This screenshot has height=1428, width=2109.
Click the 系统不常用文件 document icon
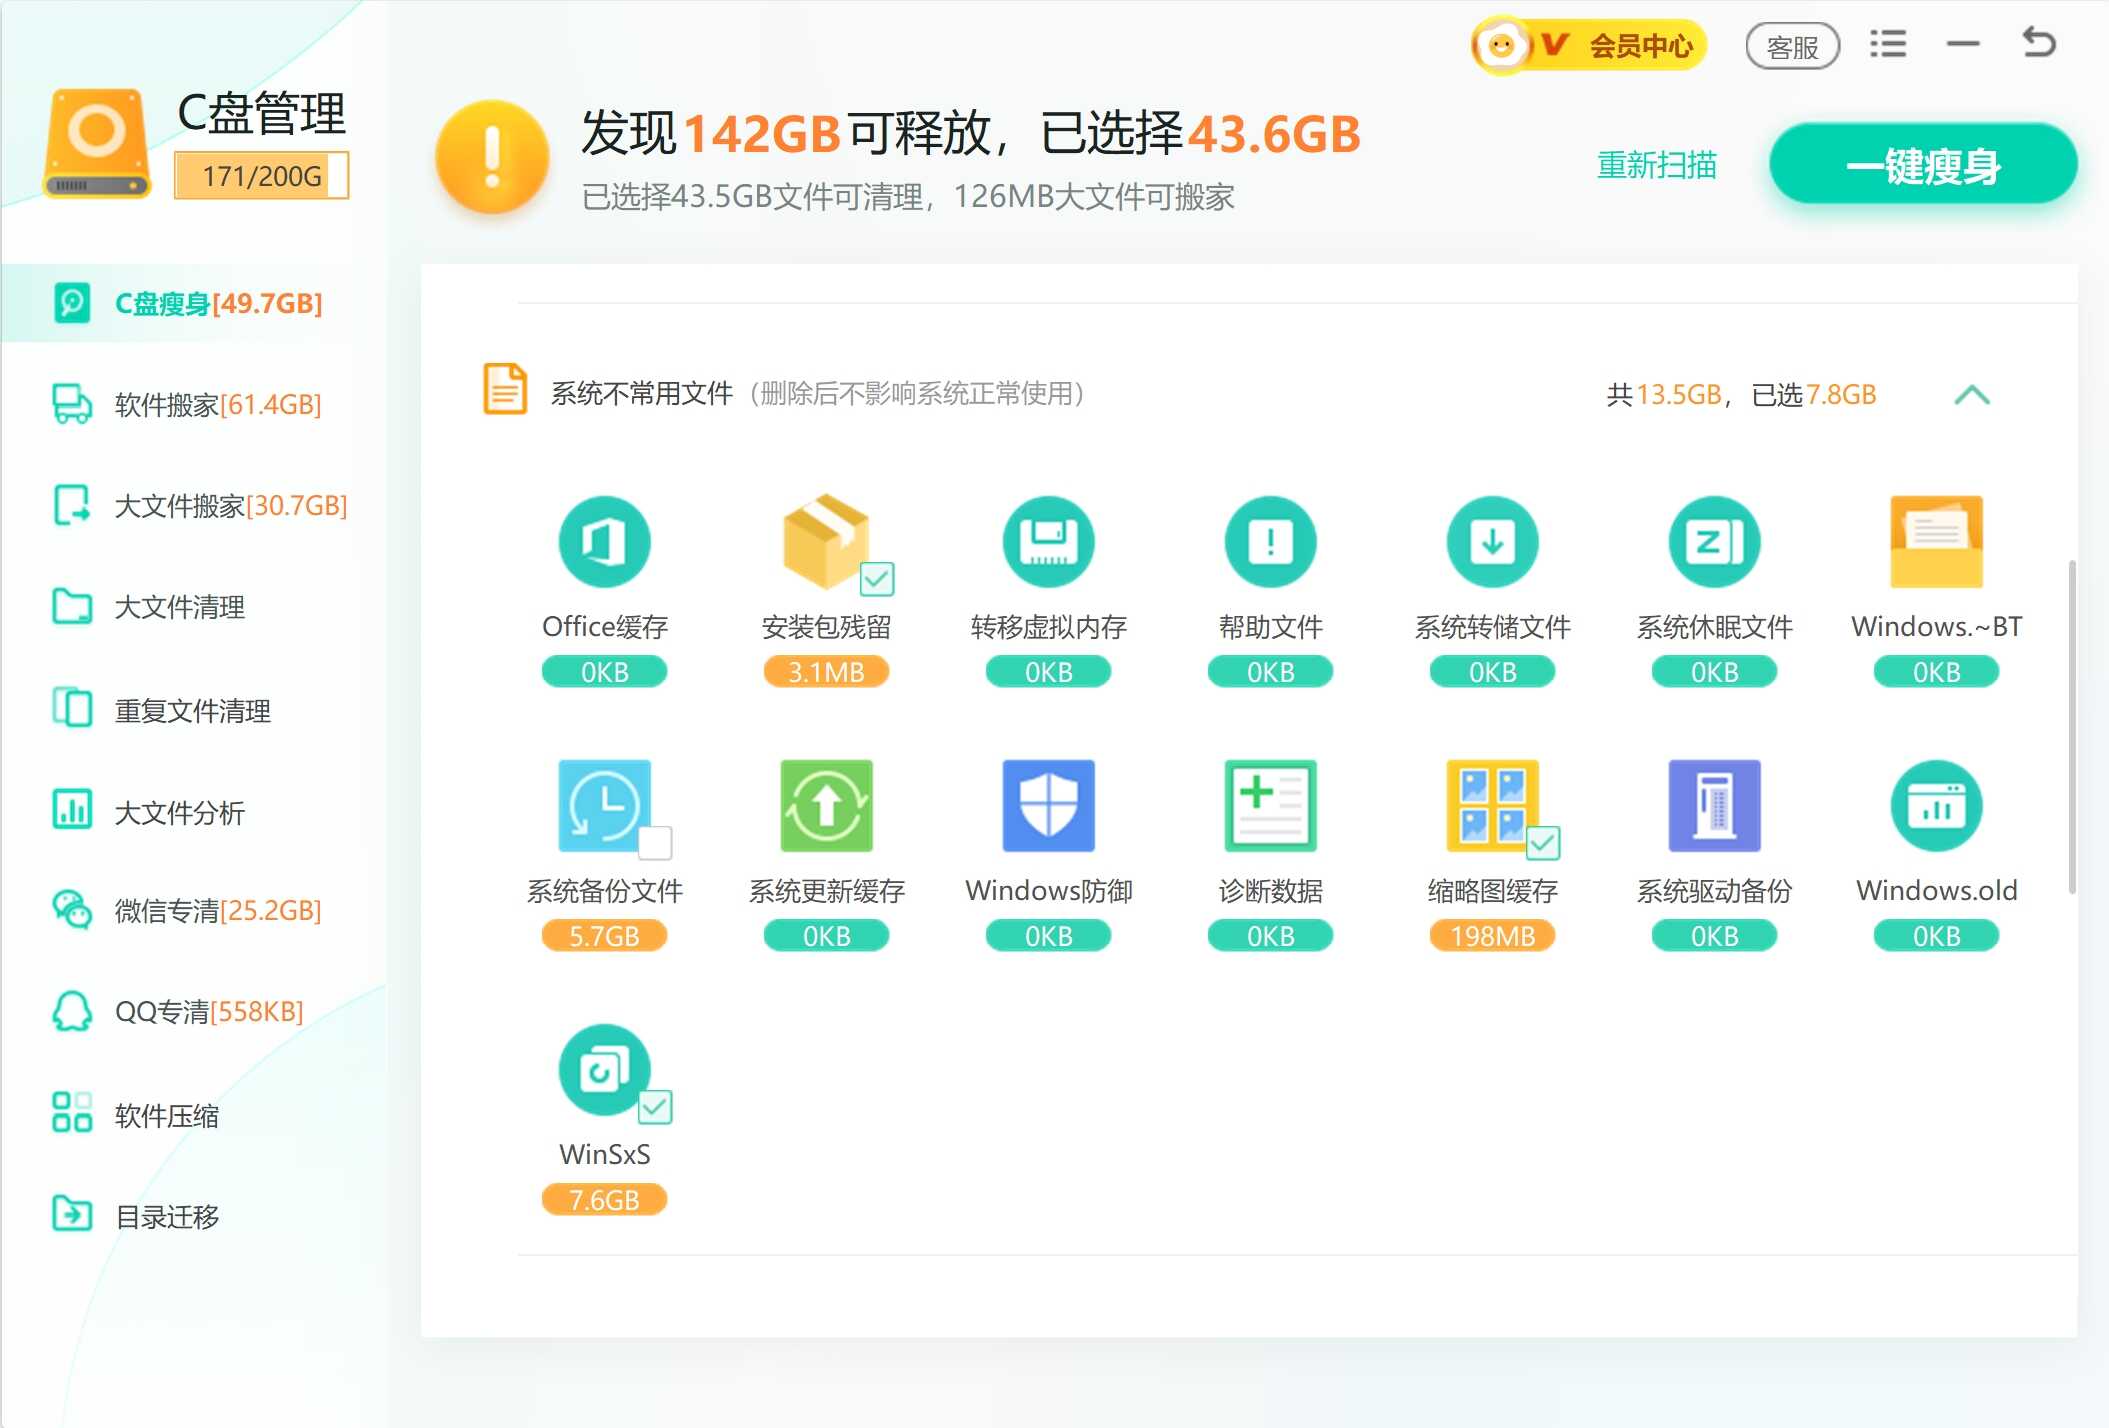[505, 389]
